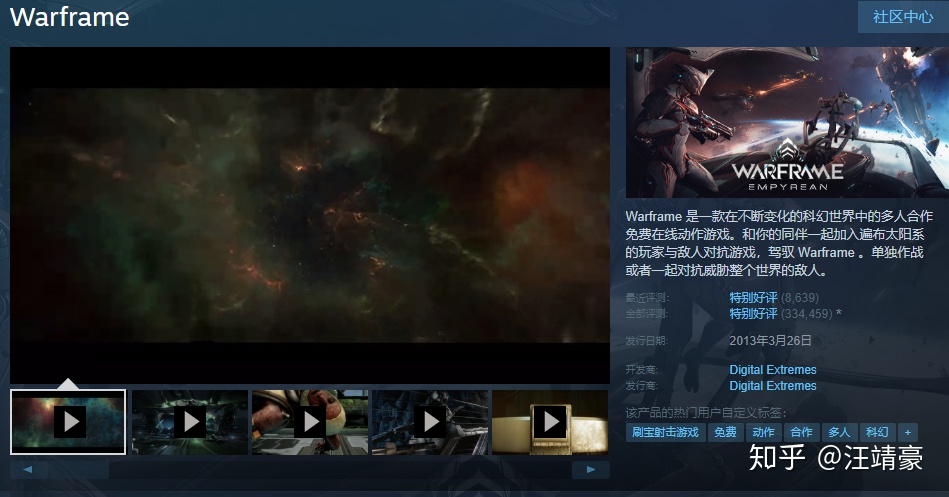Click the thumbnail strip scrollbar handle
Image resolution: width=949 pixels, height=497 pixels.
(79, 469)
